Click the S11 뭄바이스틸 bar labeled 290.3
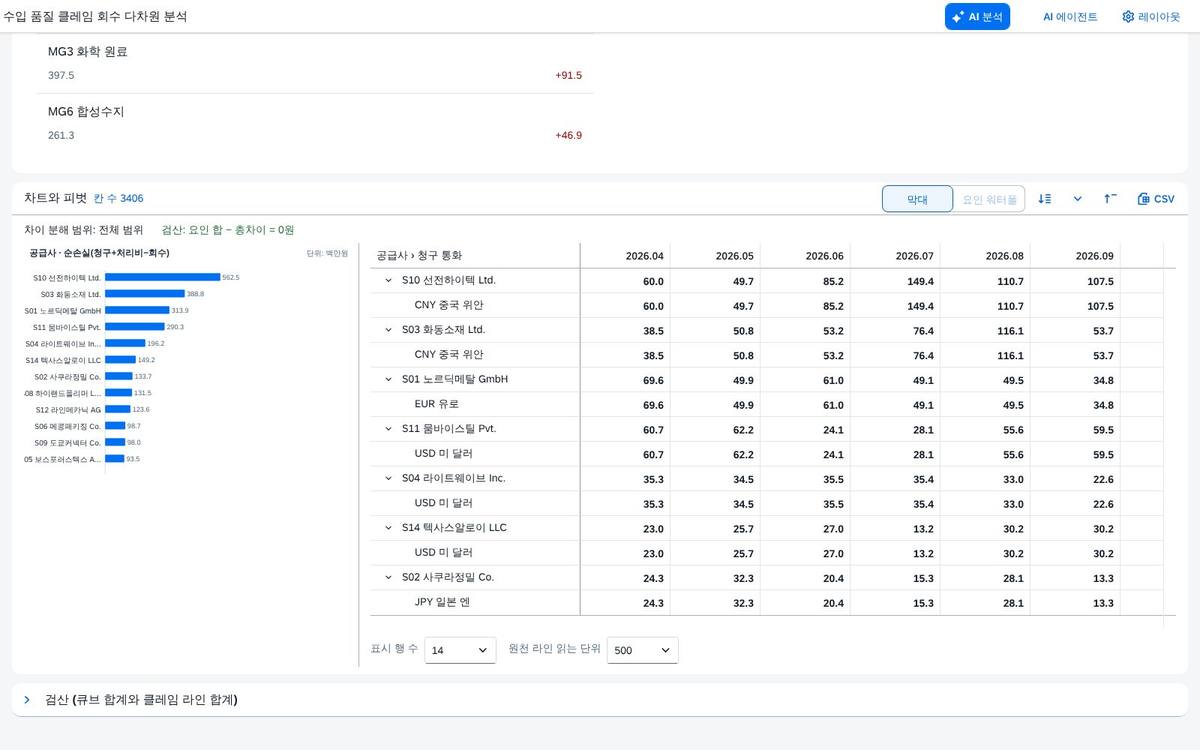Viewport: 1200px width, 750px height. click(135, 327)
